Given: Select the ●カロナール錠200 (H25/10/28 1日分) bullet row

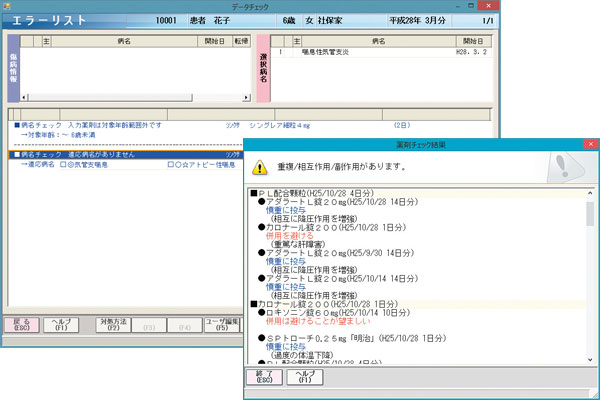Looking at the screenshot, I should pos(332,227).
